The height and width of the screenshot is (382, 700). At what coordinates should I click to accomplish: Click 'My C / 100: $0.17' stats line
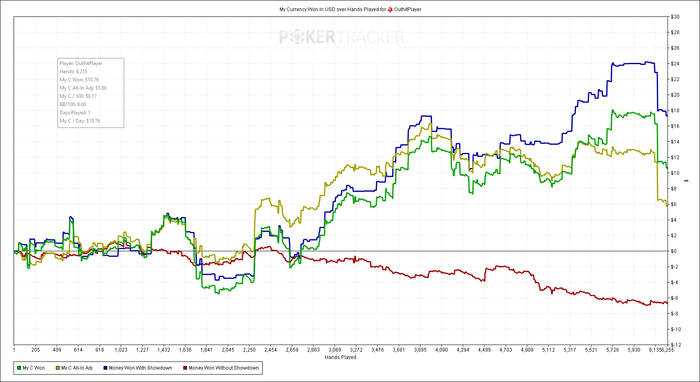[78, 96]
